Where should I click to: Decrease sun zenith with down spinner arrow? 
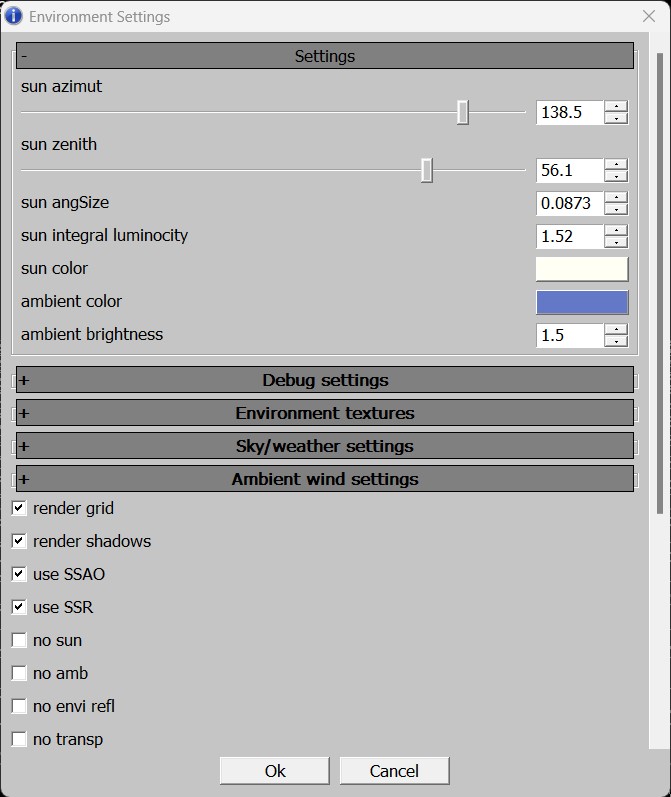point(616,176)
